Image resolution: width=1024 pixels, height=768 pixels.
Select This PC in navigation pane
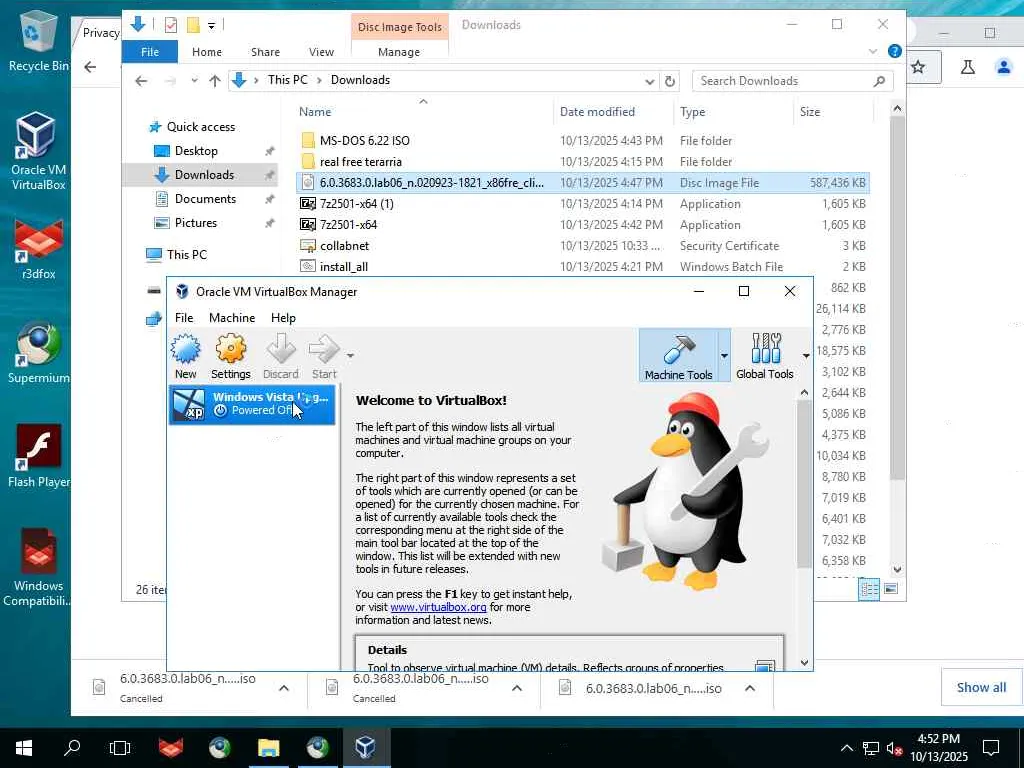pos(187,255)
